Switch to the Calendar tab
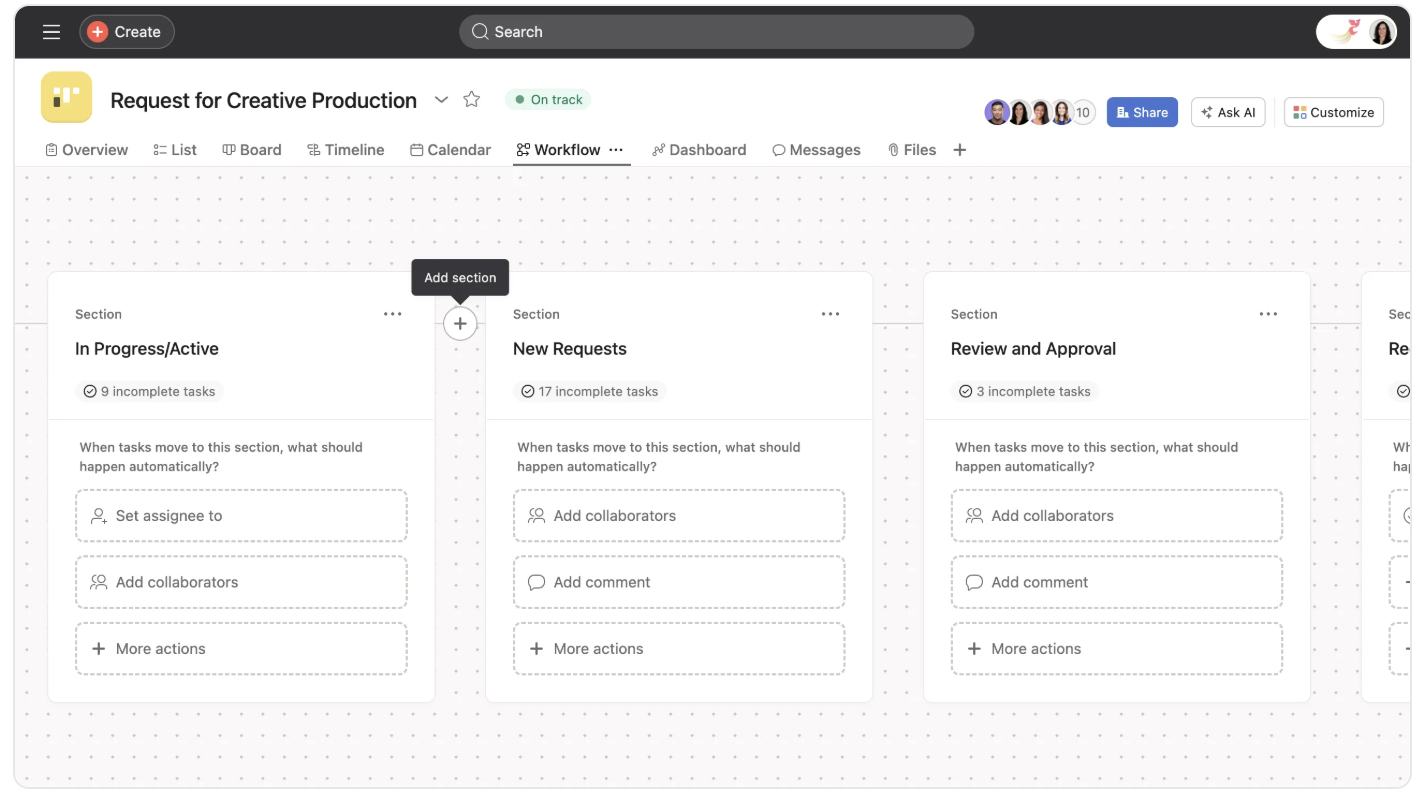Screen dimensions: 1428x806 coord(450,149)
